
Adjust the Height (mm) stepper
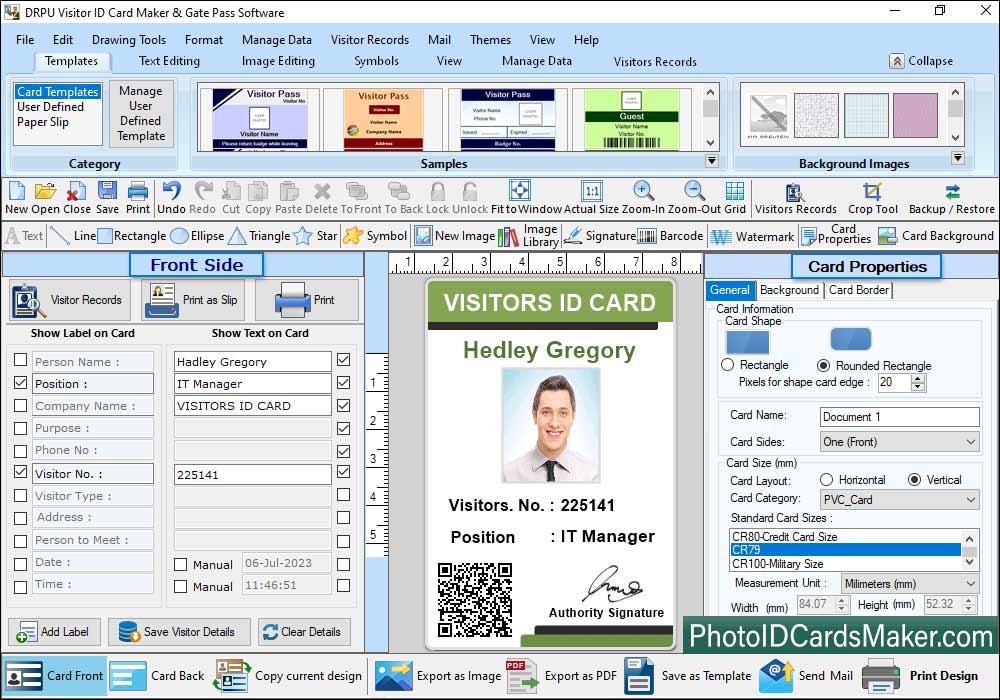(969, 604)
